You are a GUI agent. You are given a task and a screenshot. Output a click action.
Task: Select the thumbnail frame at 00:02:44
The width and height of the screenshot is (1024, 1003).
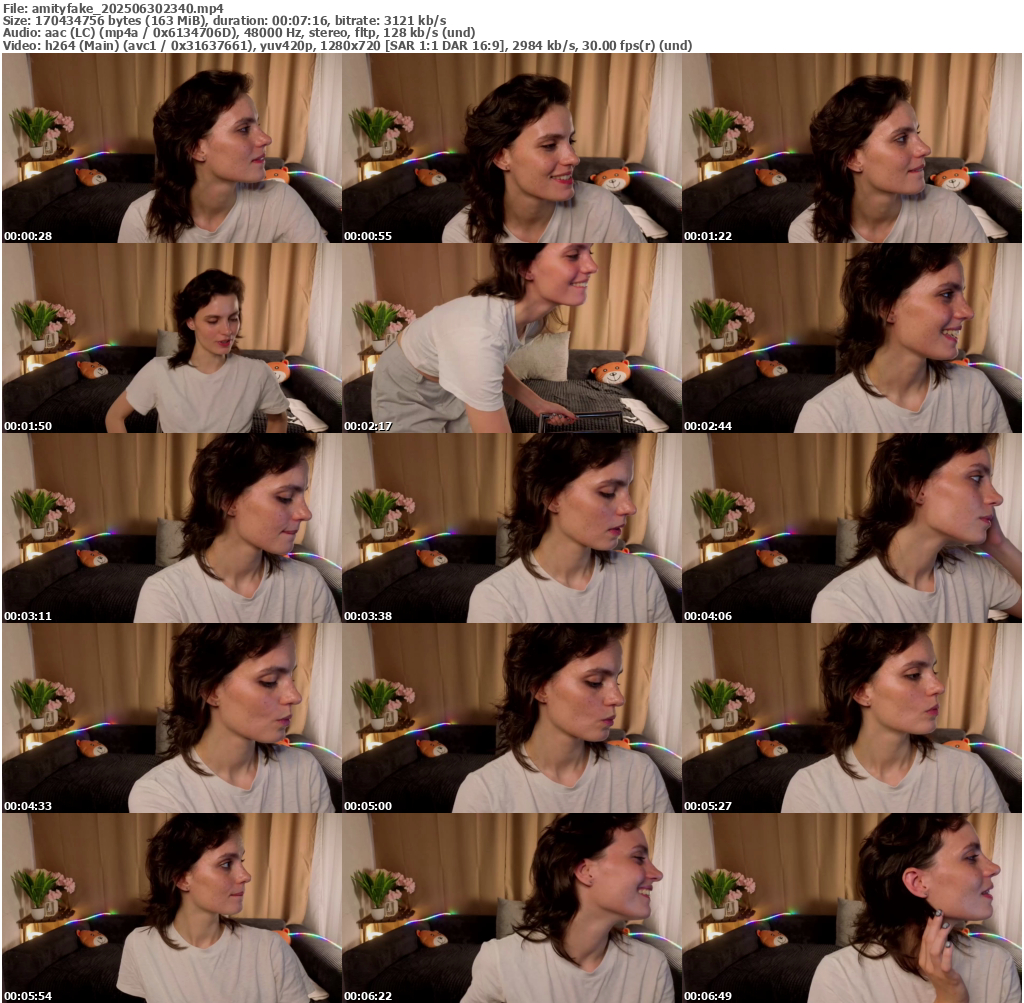(x=852, y=338)
